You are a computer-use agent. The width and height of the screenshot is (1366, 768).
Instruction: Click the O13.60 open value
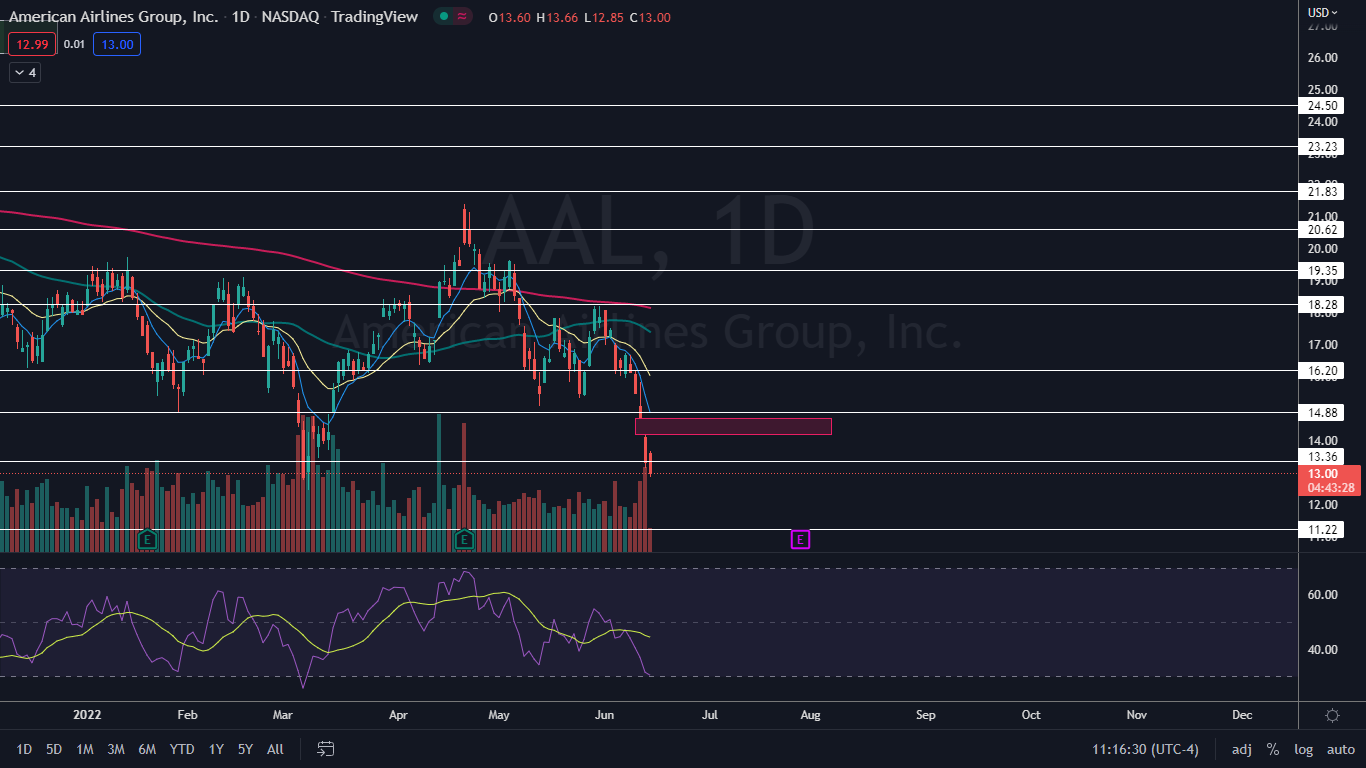click(x=512, y=17)
